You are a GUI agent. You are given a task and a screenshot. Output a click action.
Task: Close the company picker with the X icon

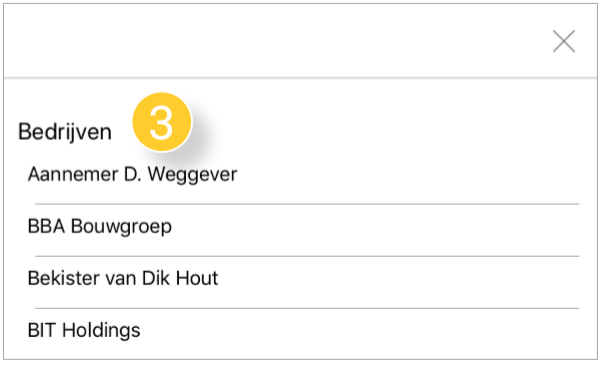pos(563,41)
